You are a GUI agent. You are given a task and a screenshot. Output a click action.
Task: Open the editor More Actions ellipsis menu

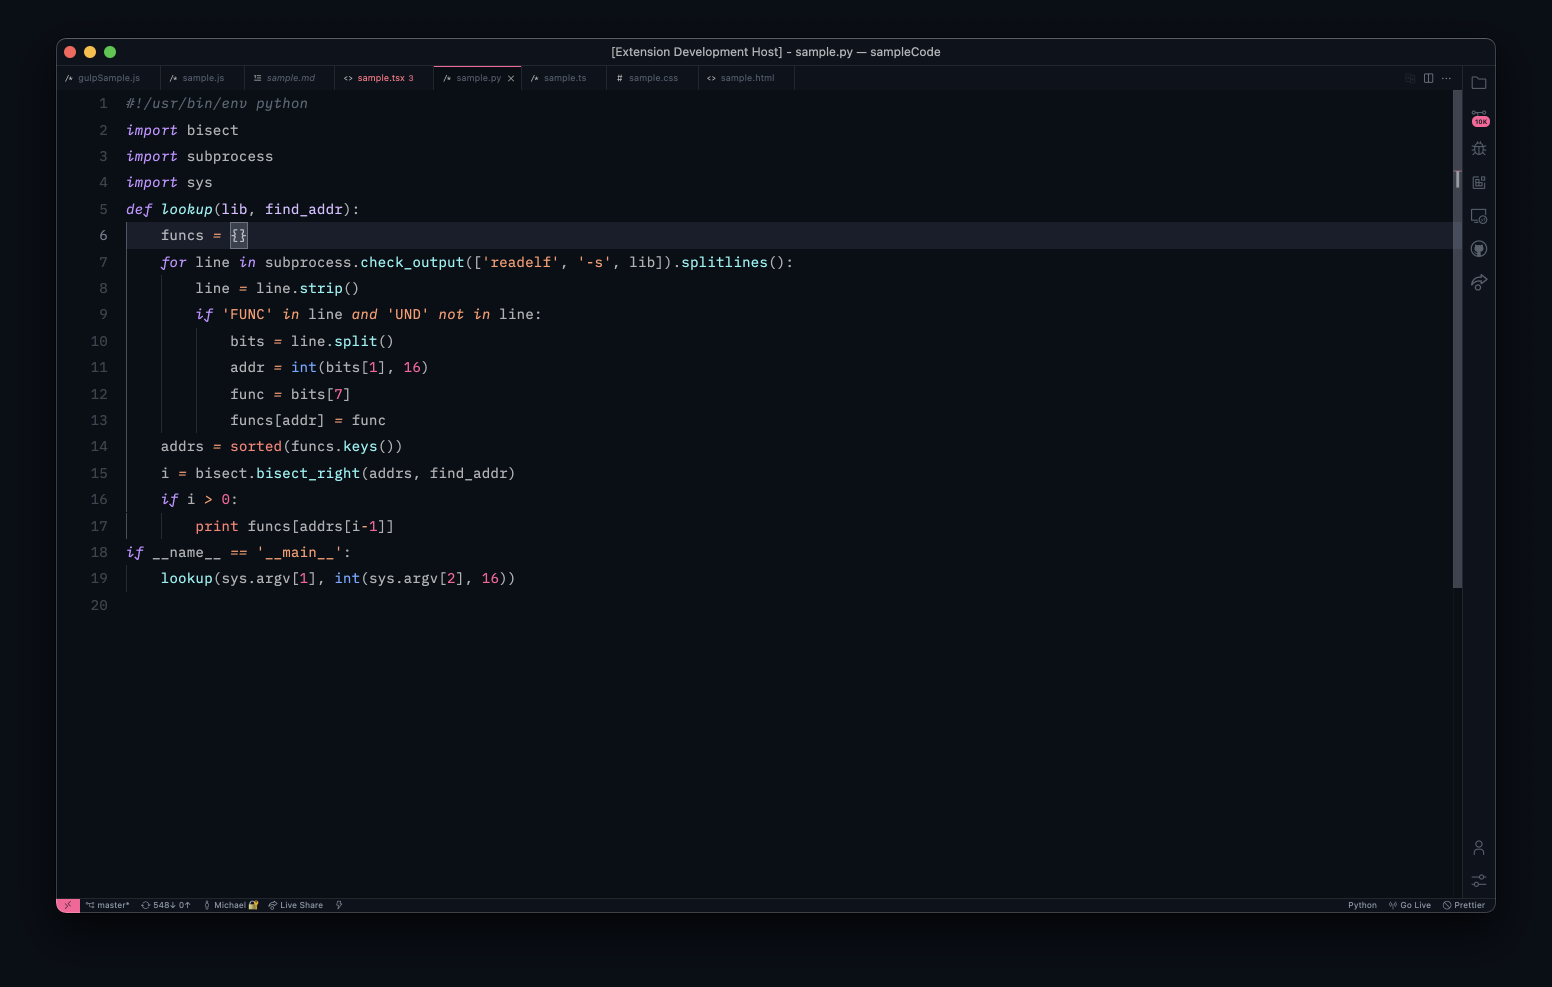tap(1446, 78)
